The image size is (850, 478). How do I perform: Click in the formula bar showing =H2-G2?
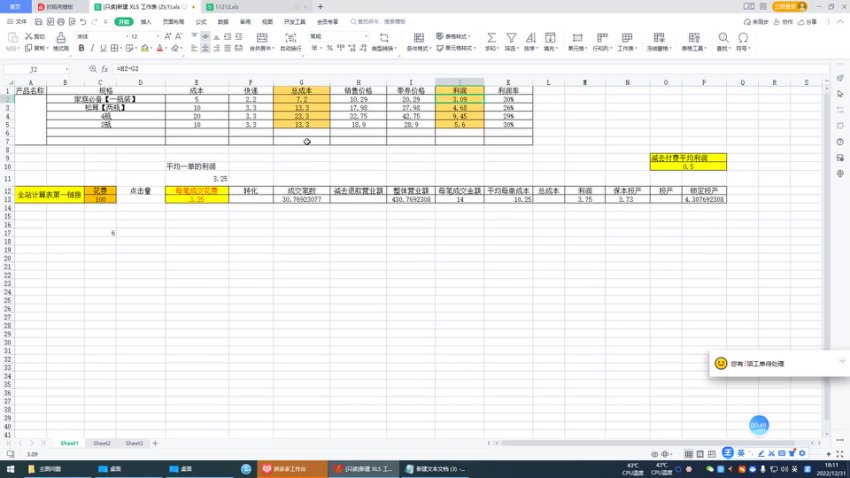[x=466, y=69]
